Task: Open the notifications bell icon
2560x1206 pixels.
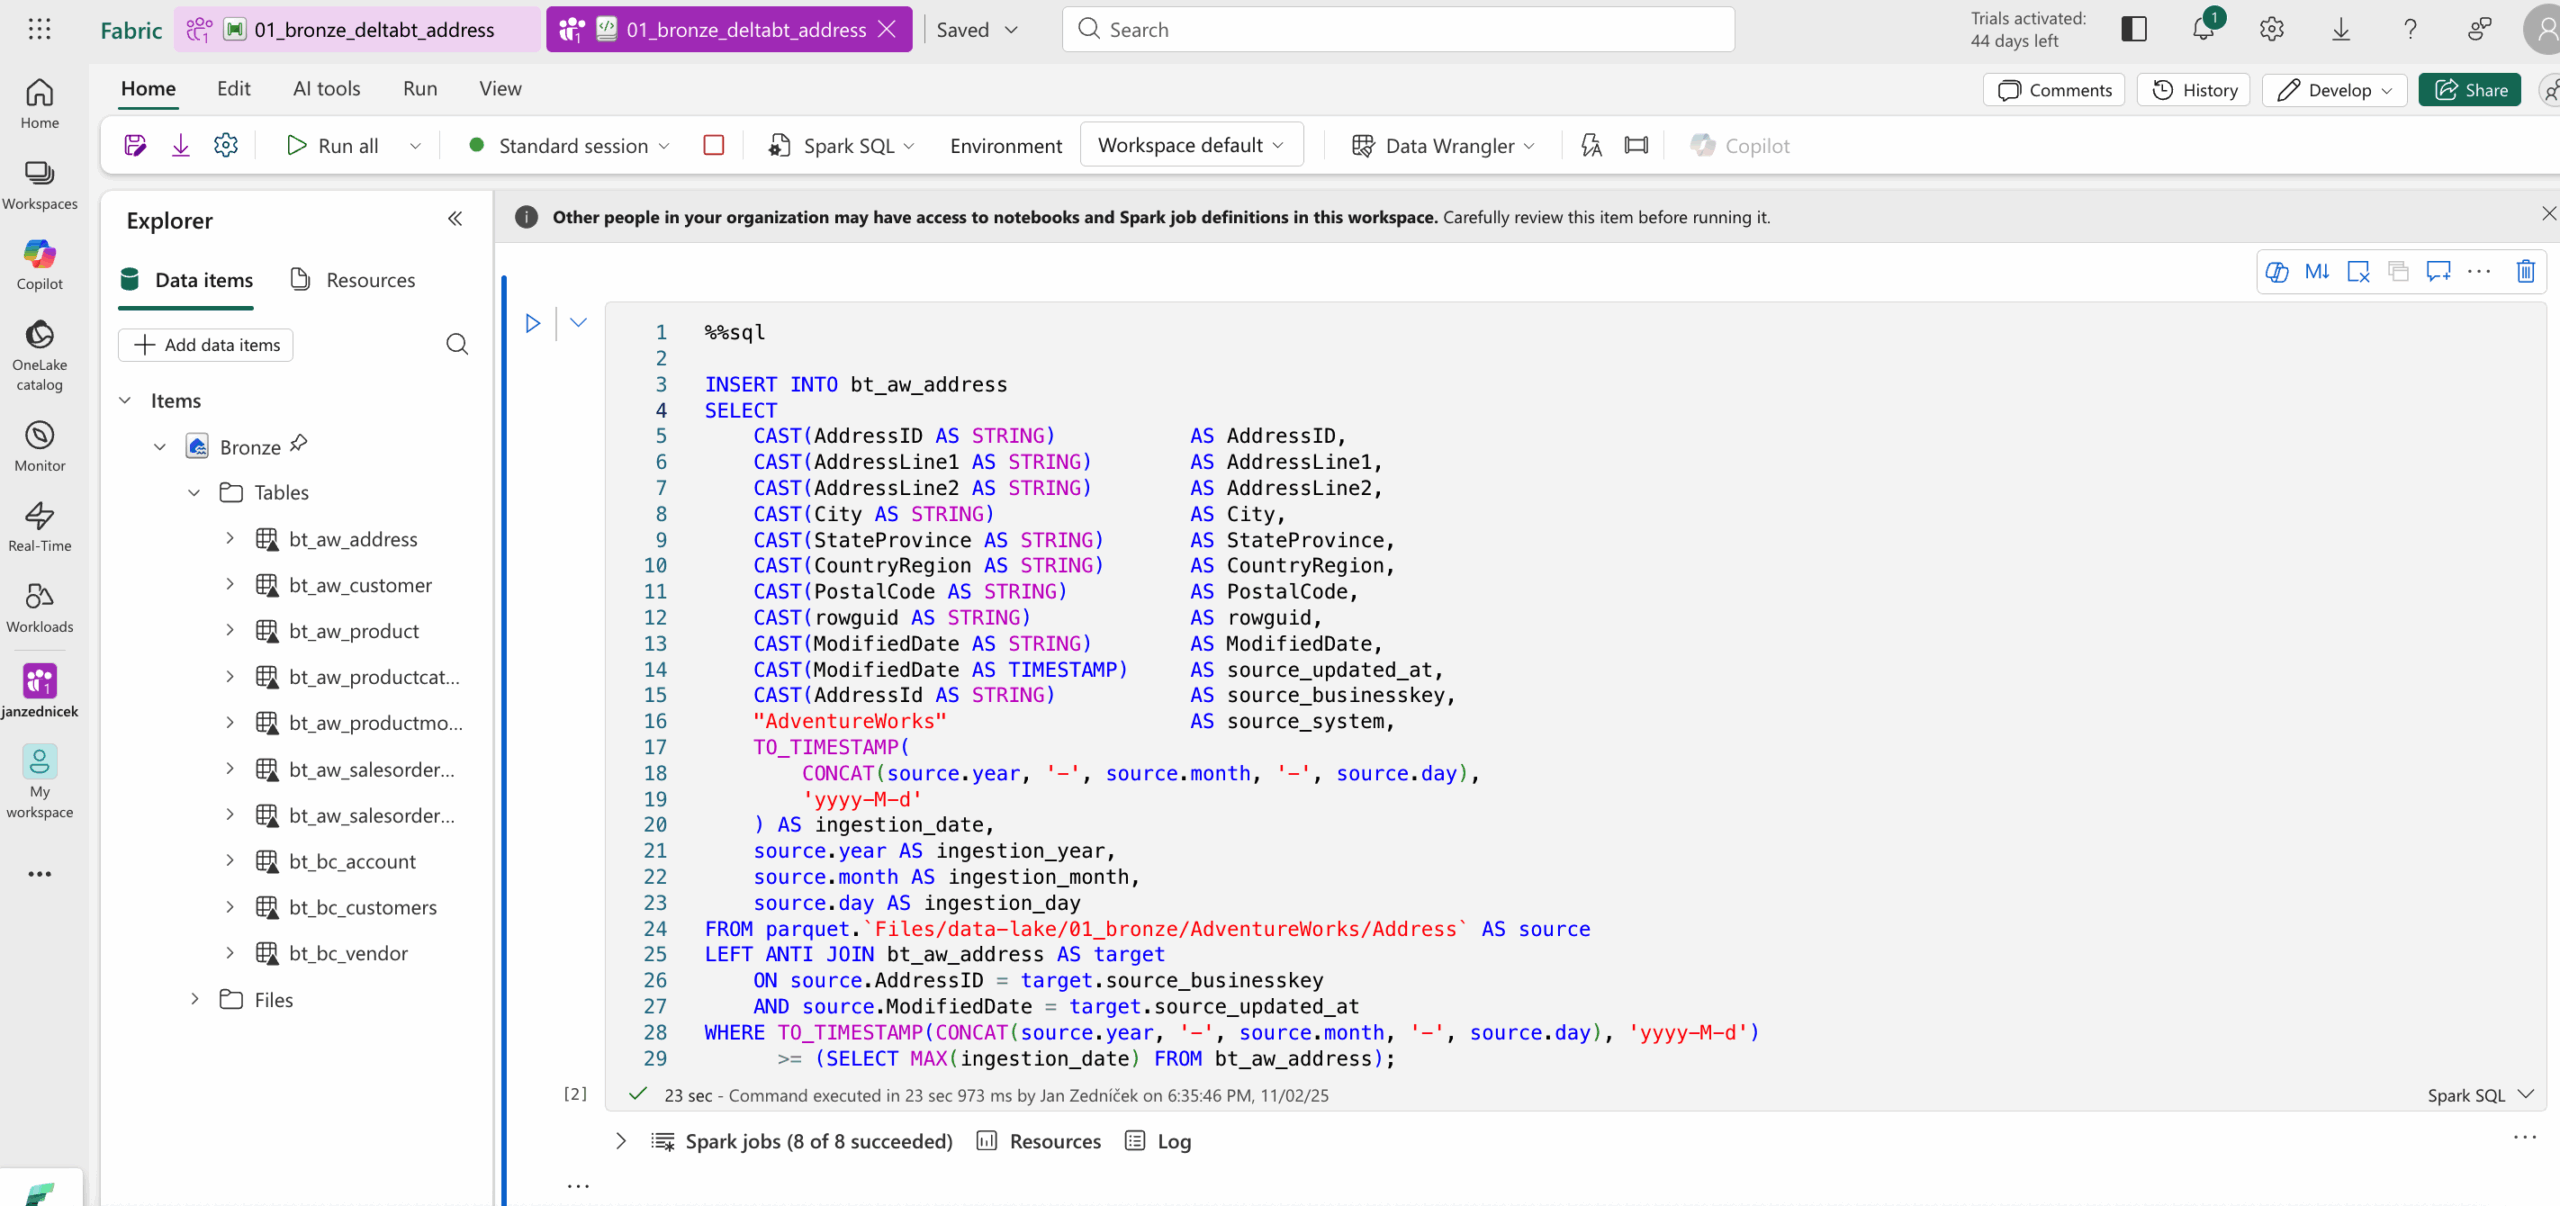Action: click(x=2203, y=29)
